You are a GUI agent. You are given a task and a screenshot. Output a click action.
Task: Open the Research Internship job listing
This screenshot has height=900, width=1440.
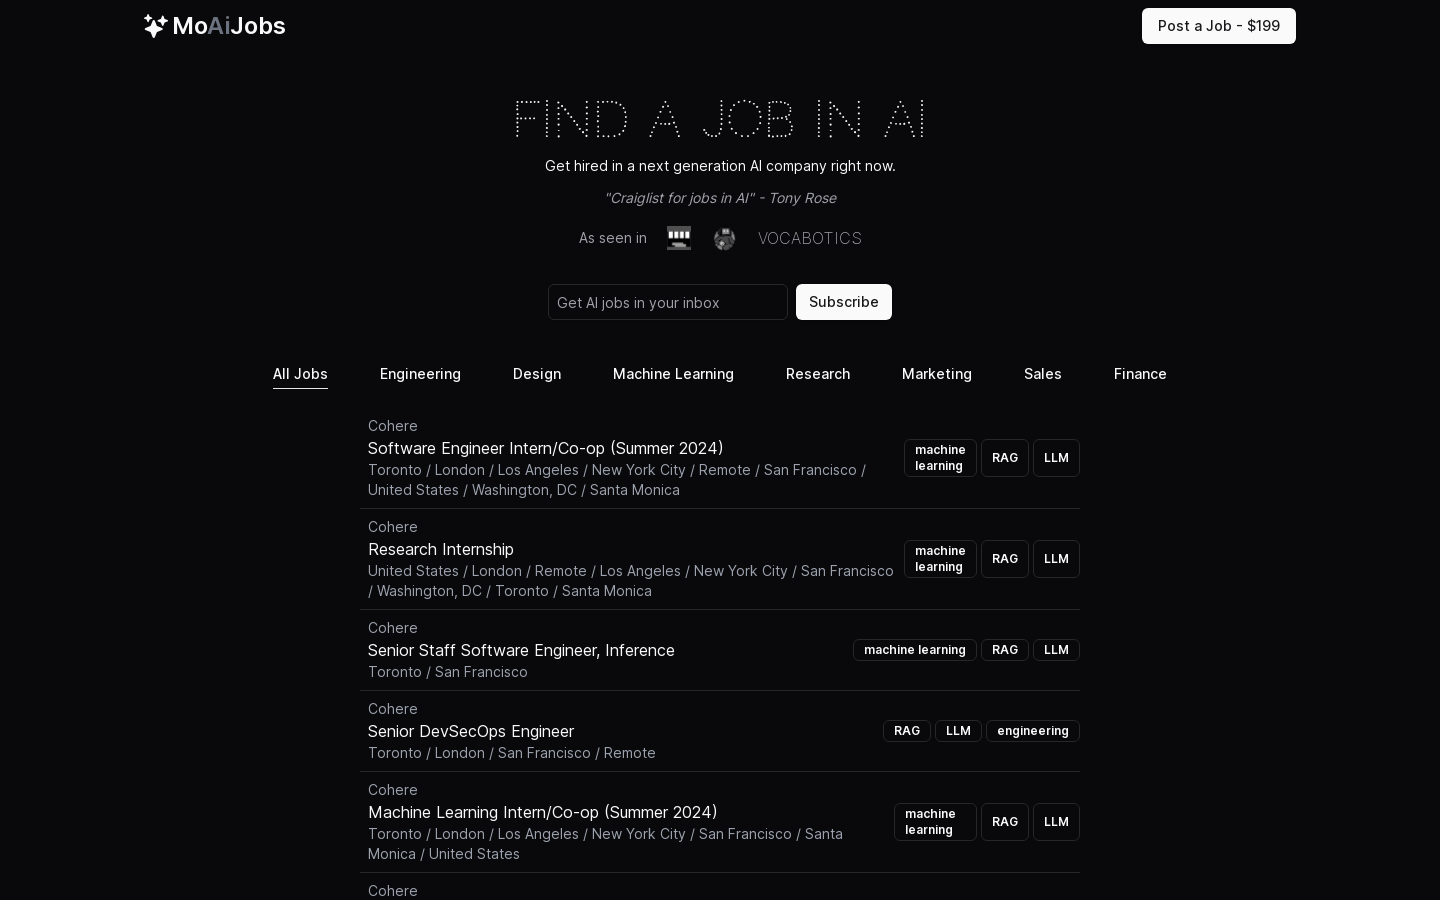(441, 549)
